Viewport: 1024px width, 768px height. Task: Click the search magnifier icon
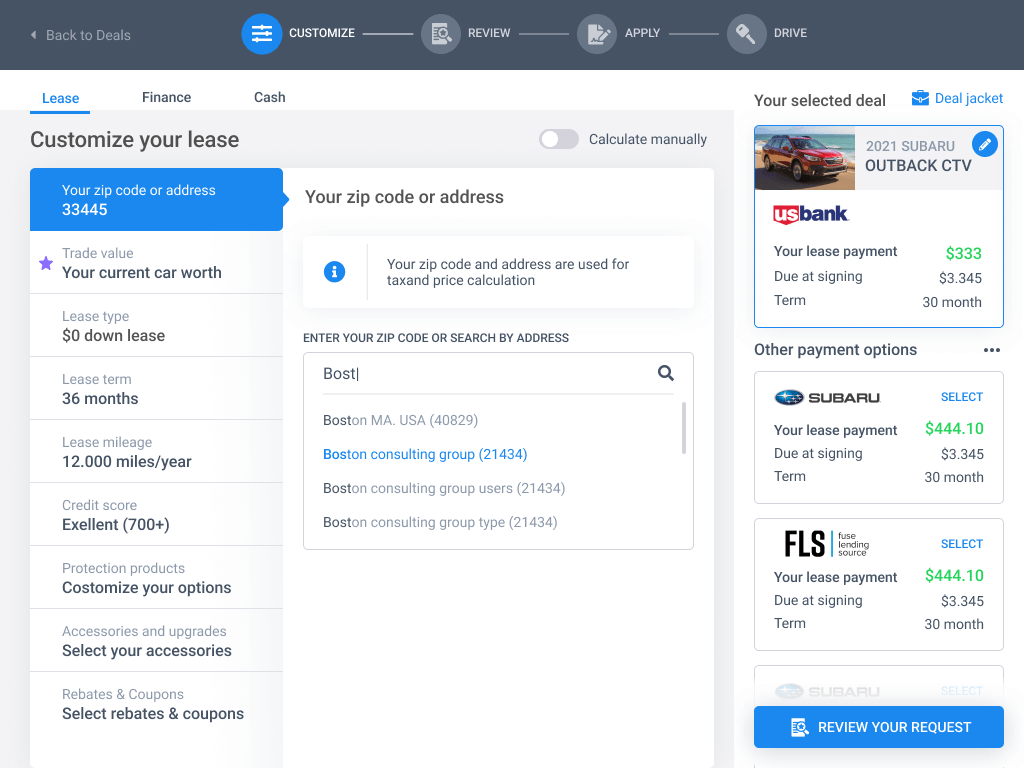(x=666, y=373)
